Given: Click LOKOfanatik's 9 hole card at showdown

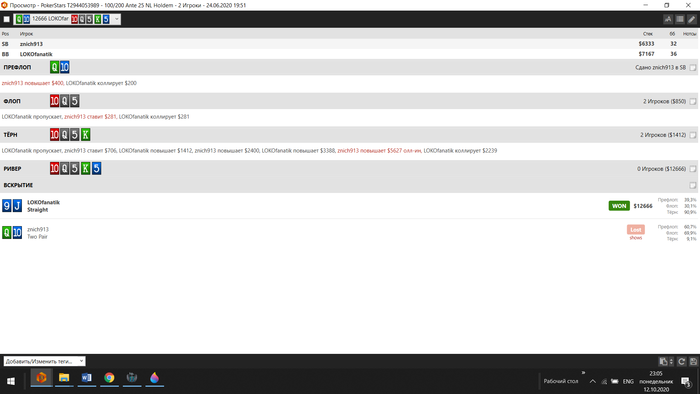Looking at the screenshot, I should 7,206.
